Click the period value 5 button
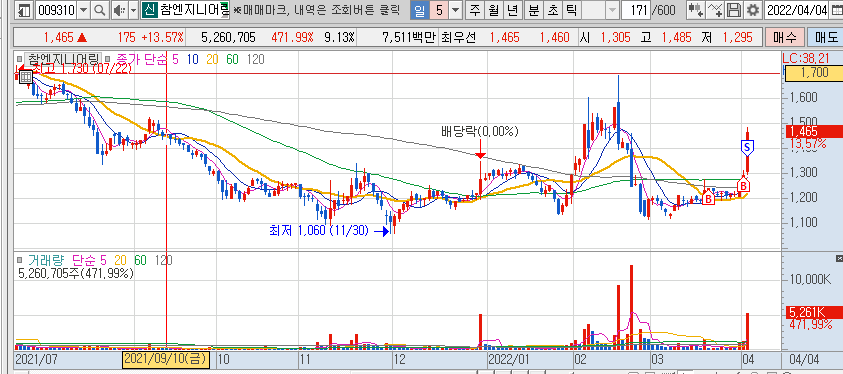Screen dimensions: 843x374 (439, 10)
